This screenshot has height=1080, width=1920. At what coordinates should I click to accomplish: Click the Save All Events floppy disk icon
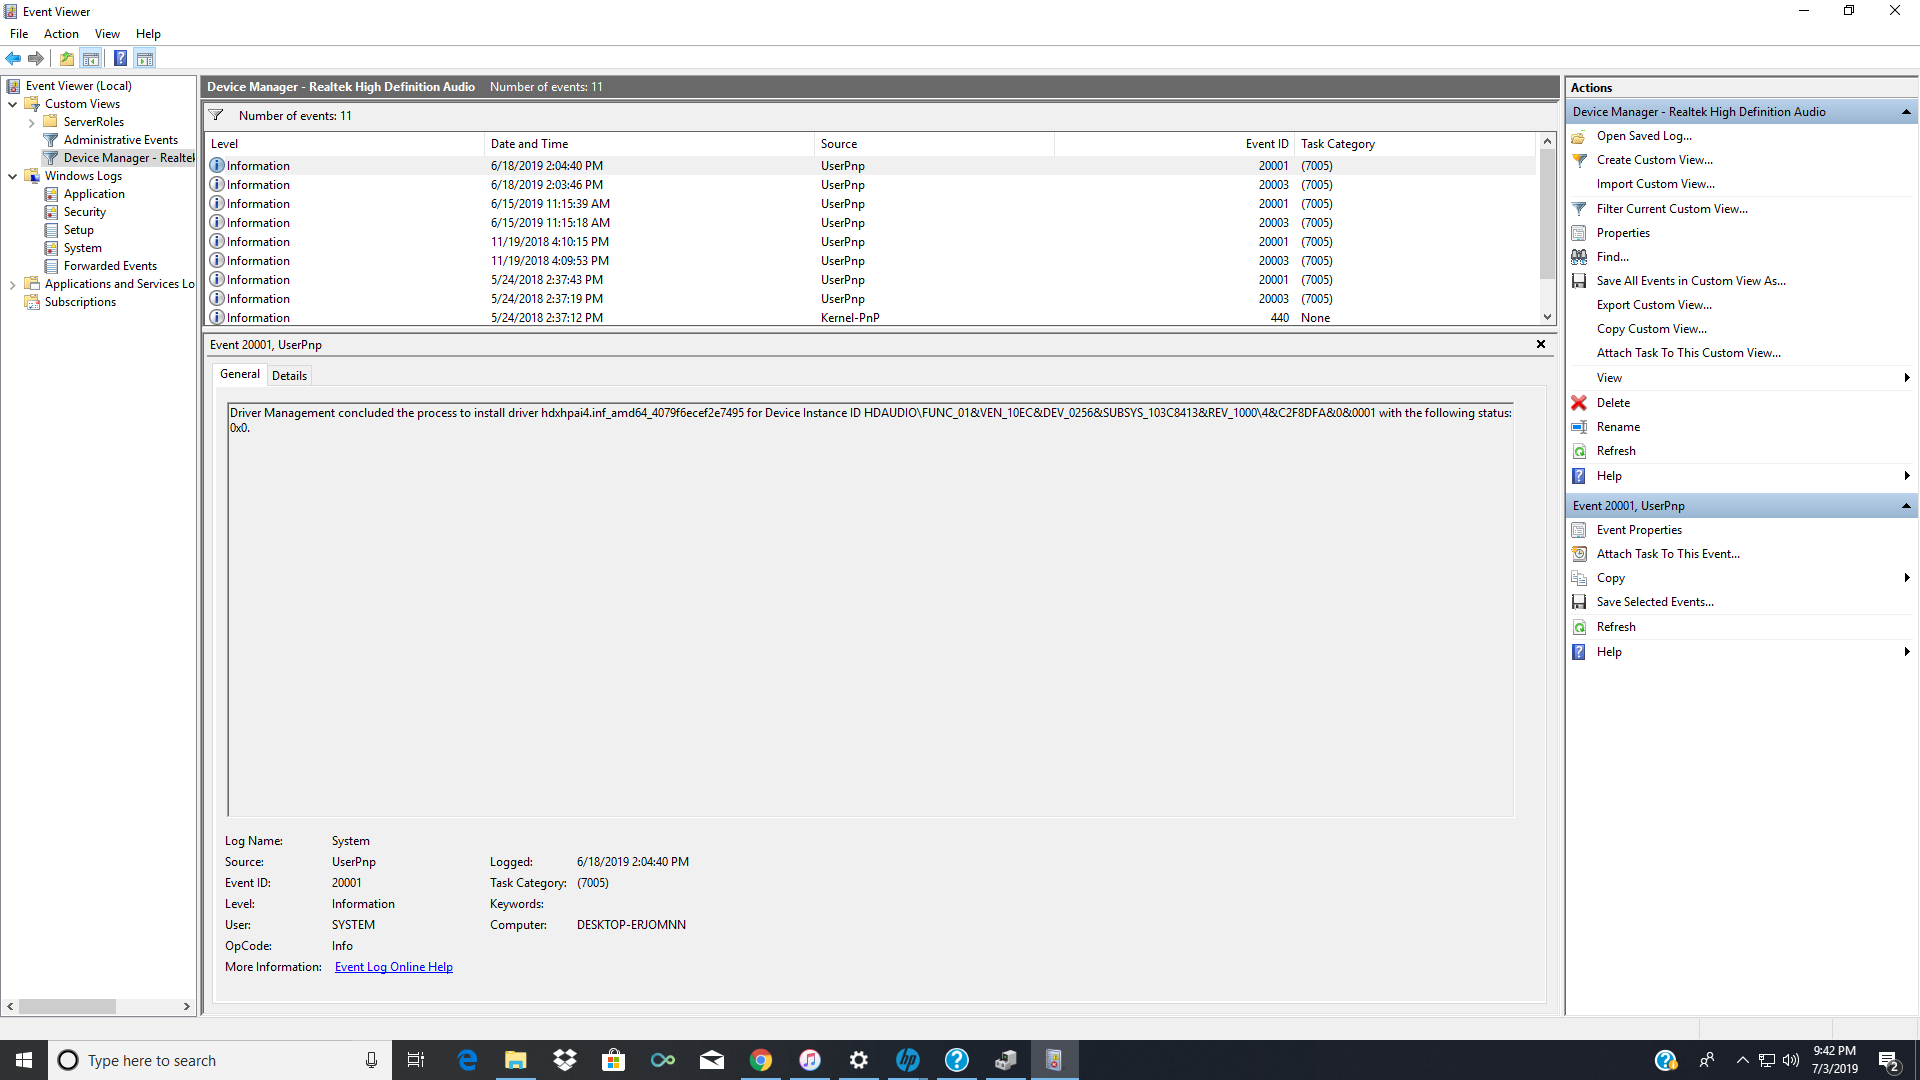pyautogui.click(x=1580, y=281)
